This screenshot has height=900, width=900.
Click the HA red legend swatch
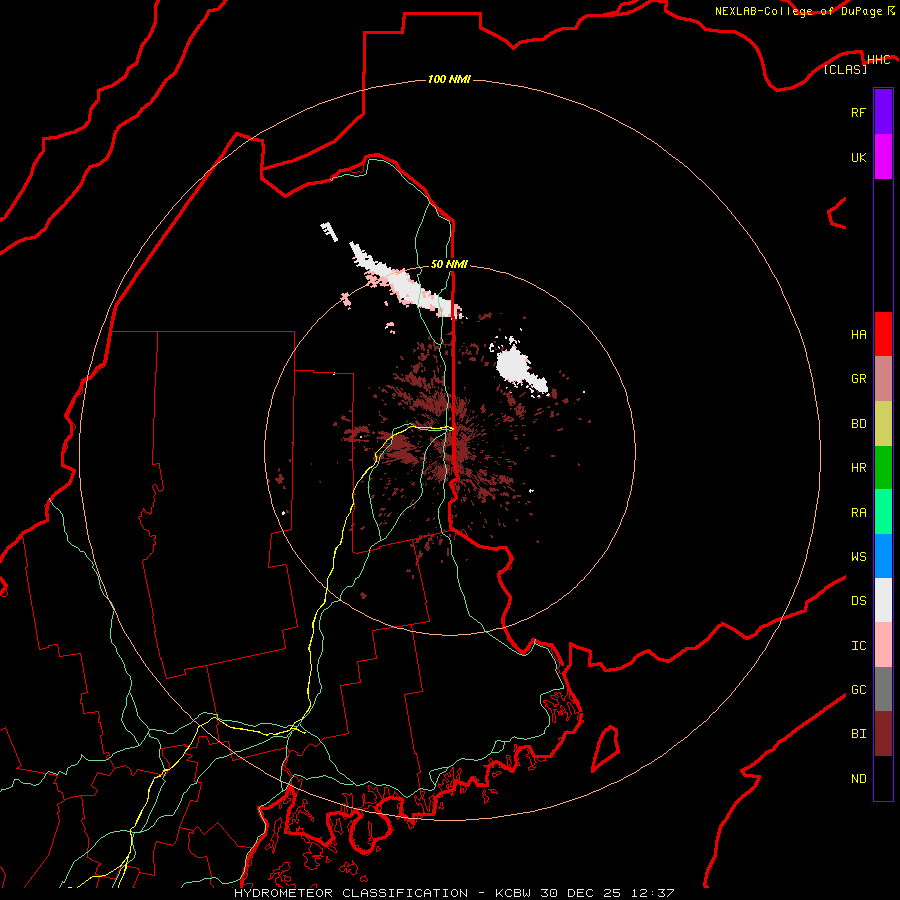pos(883,334)
